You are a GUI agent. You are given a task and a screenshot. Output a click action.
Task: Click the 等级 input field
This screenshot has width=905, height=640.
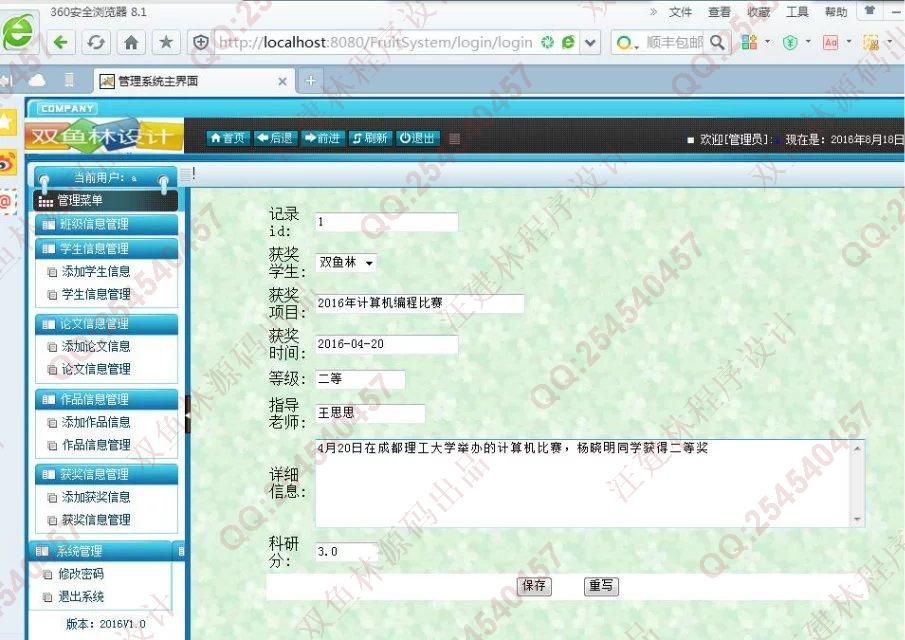[x=360, y=379]
